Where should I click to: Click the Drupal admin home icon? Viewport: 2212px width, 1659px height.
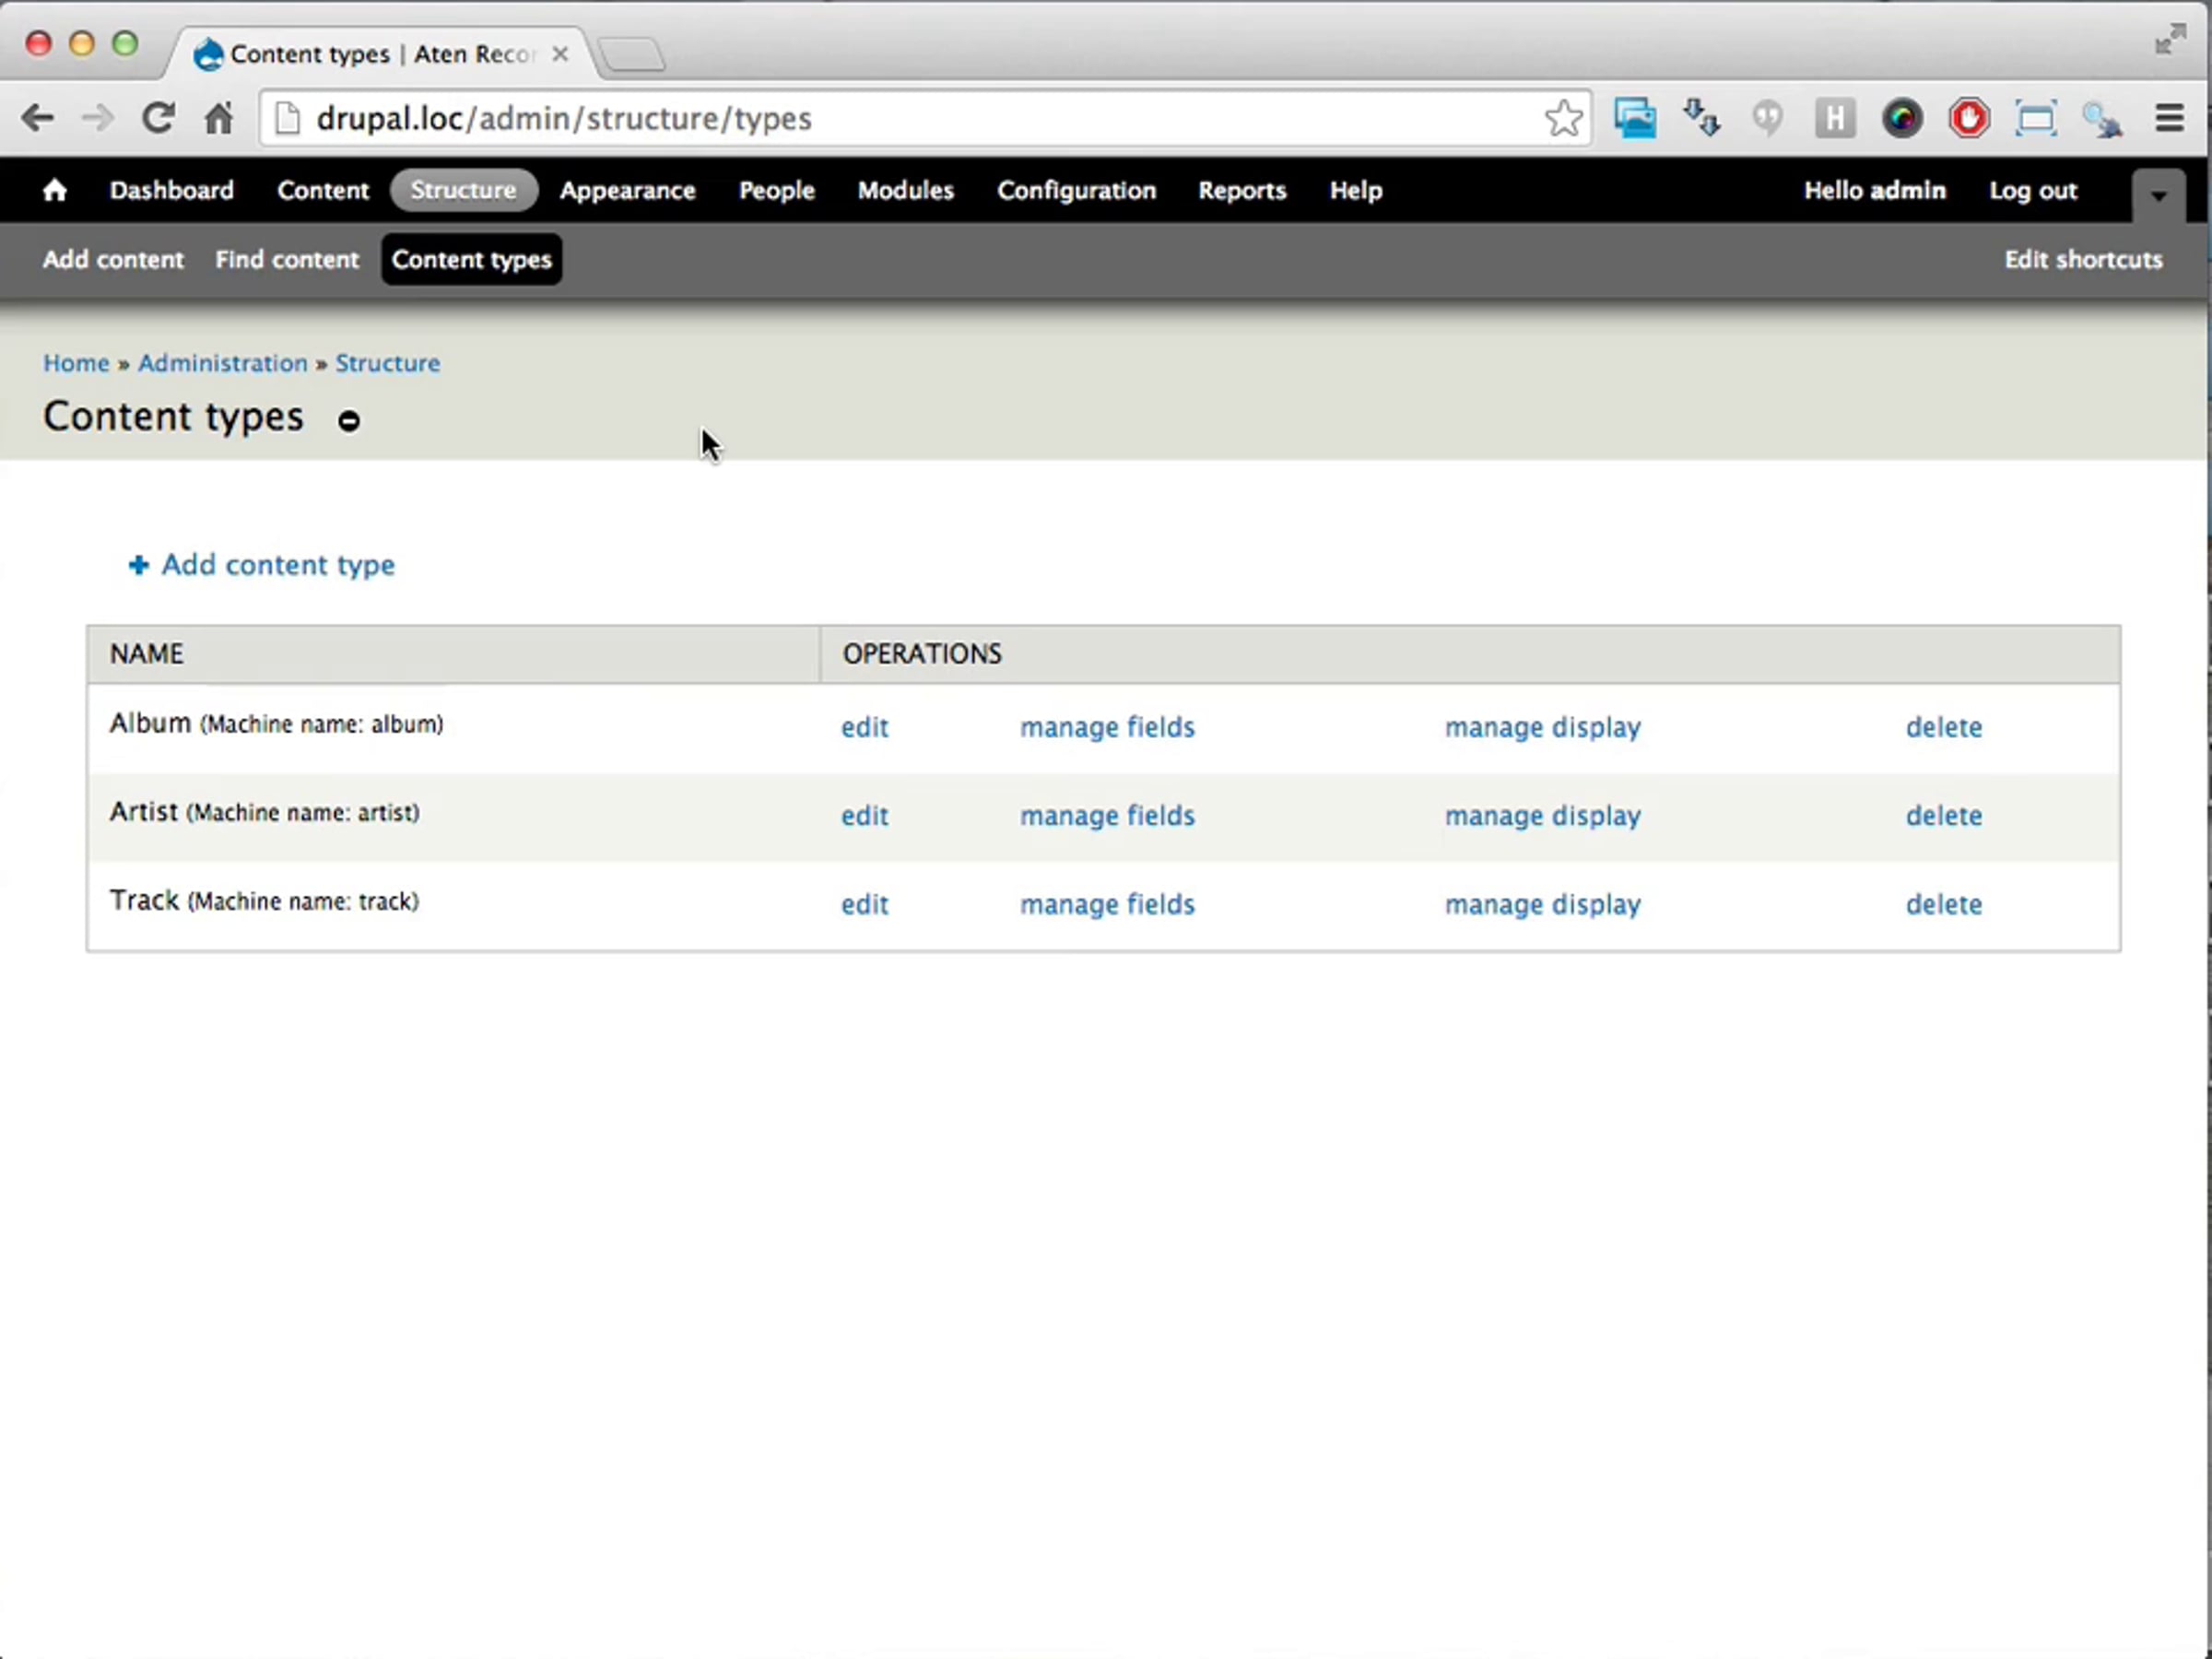click(x=55, y=190)
